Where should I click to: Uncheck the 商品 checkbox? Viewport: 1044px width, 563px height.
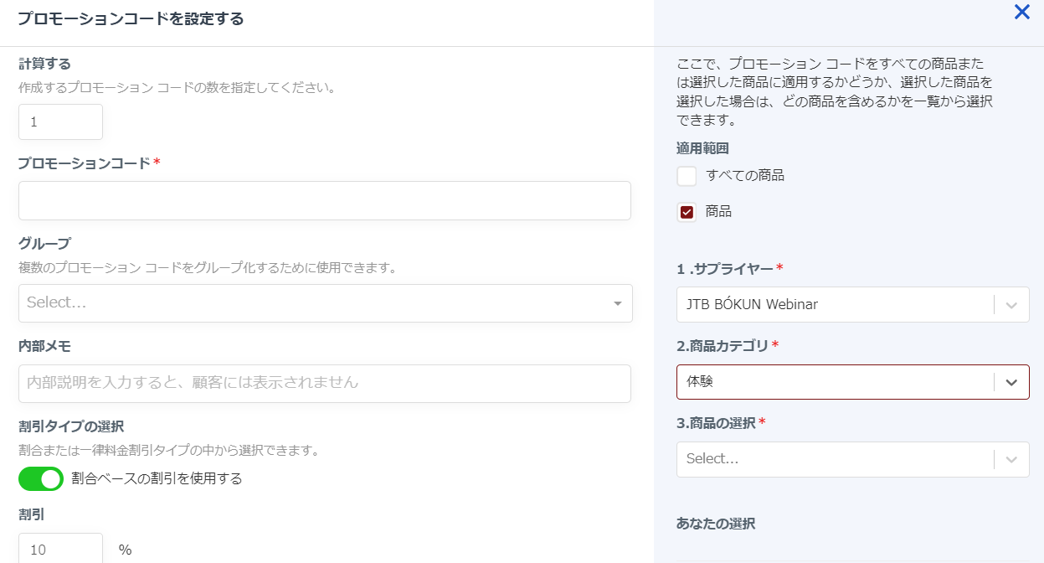pyautogui.click(x=687, y=212)
